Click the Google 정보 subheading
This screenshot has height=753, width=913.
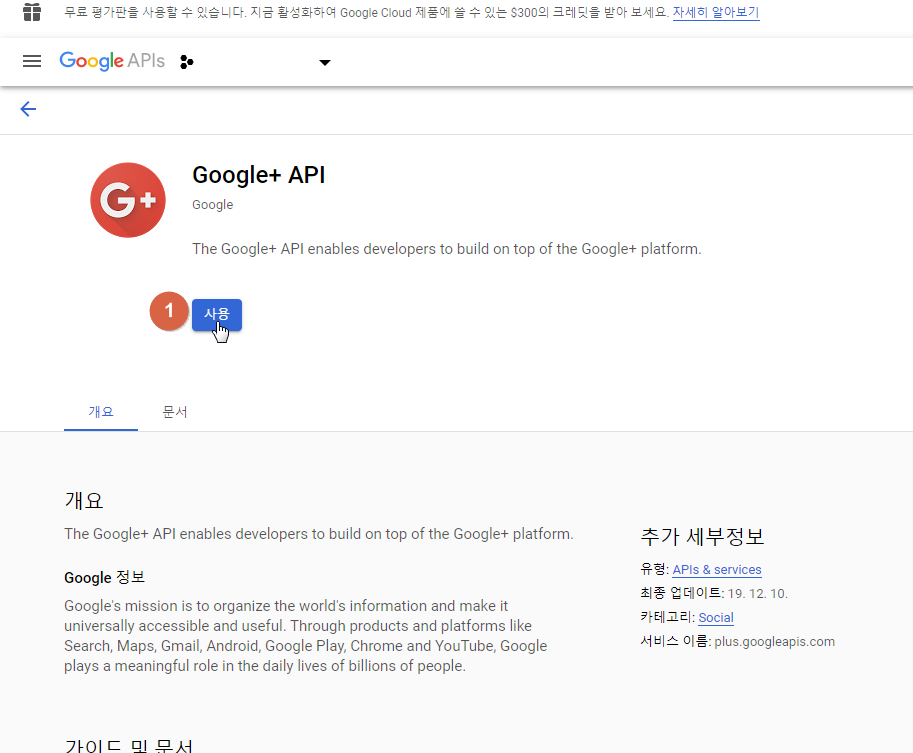coord(104,577)
